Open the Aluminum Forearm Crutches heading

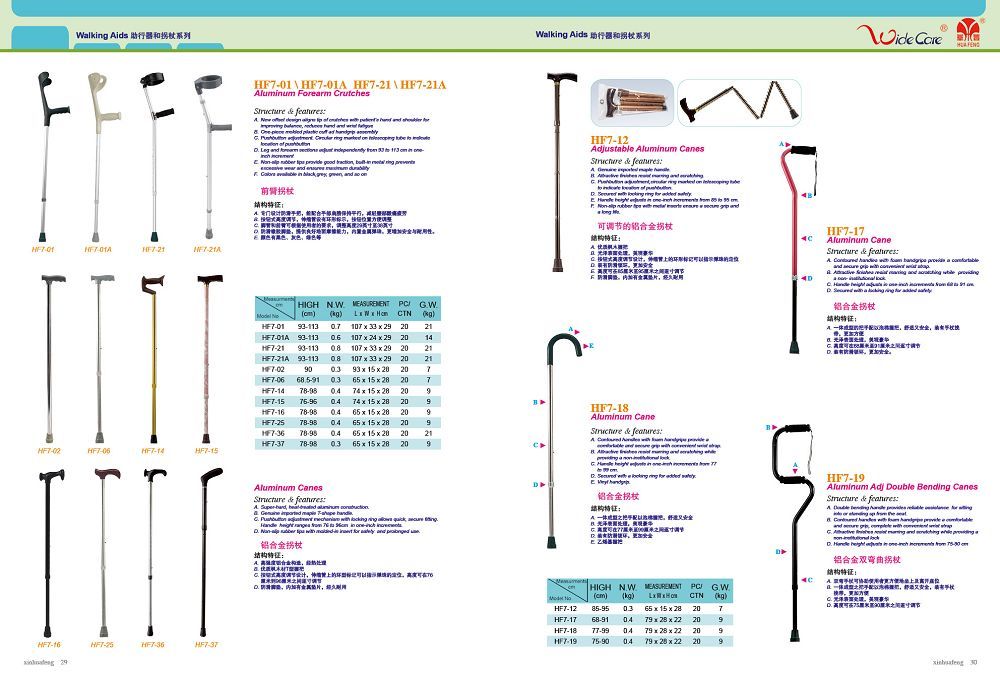click(x=312, y=89)
